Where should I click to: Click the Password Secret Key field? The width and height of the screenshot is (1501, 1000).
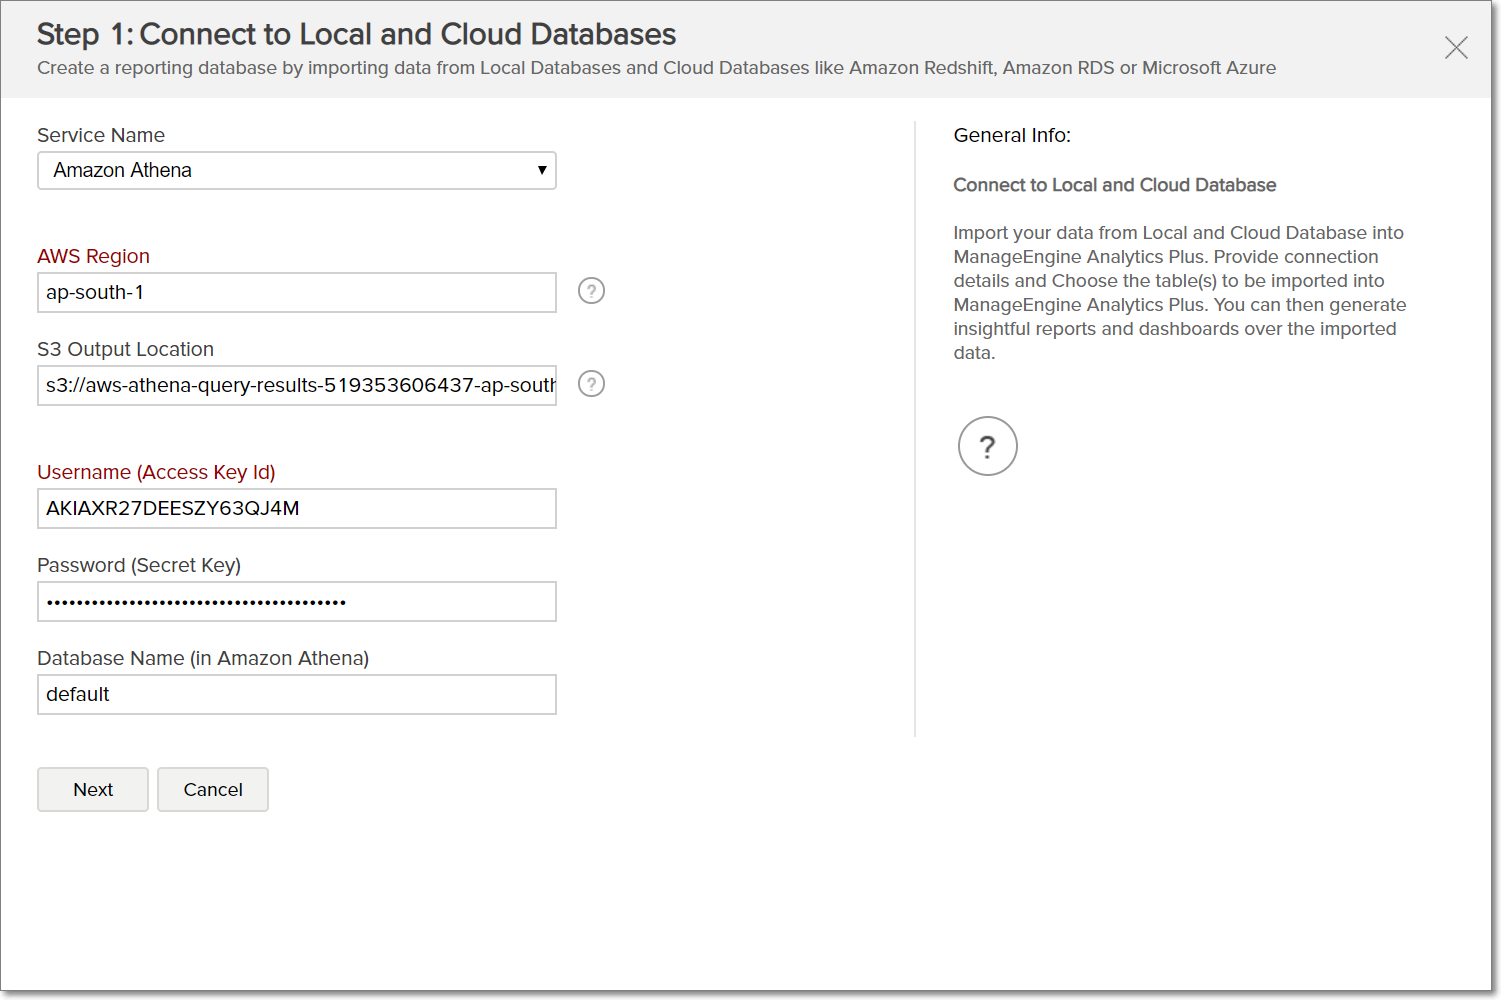[x=297, y=601]
